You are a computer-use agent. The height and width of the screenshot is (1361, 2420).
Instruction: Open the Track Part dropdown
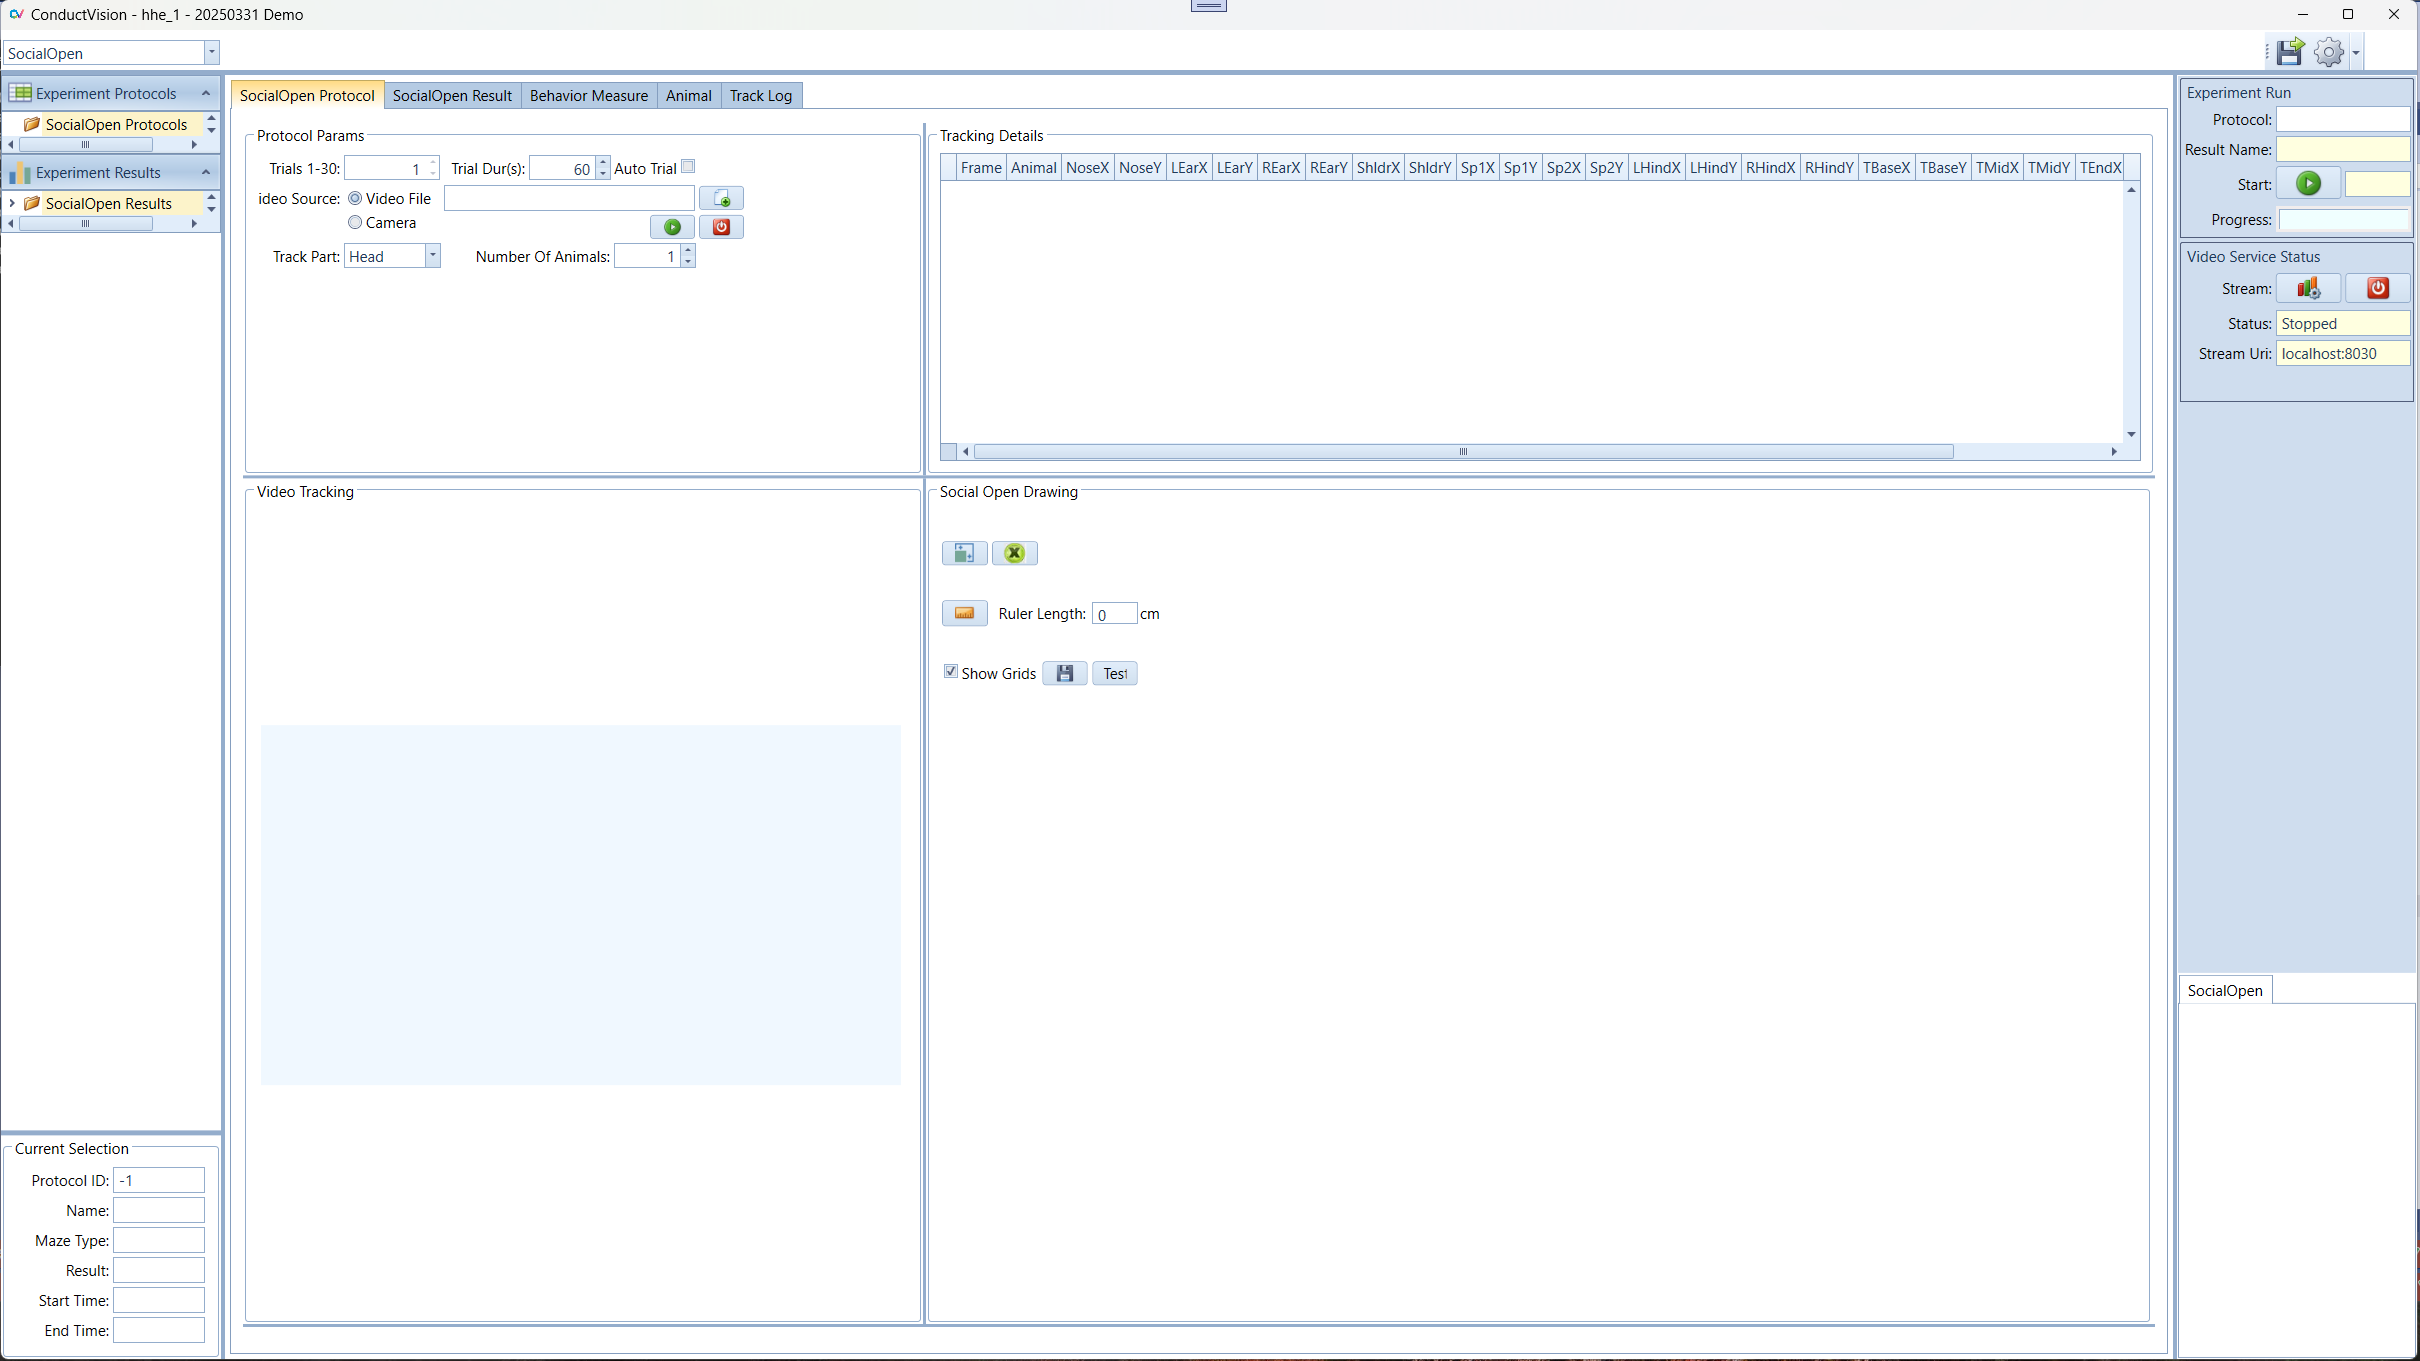[x=432, y=256]
